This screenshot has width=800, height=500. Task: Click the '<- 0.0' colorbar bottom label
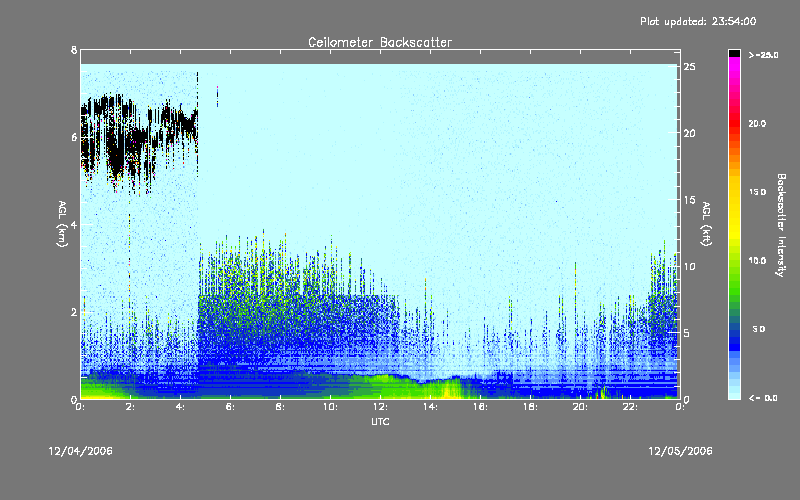[x=763, y=398]
